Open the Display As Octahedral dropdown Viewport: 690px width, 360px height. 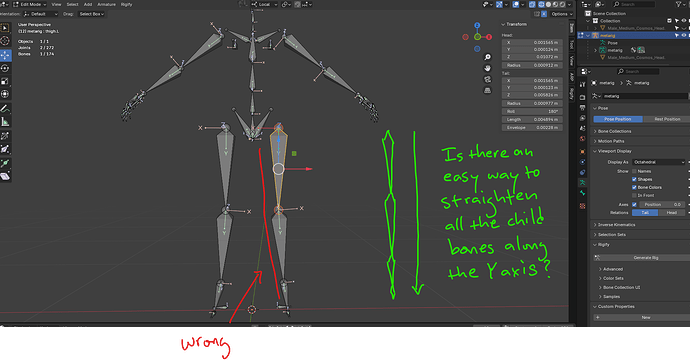point(659,162)
